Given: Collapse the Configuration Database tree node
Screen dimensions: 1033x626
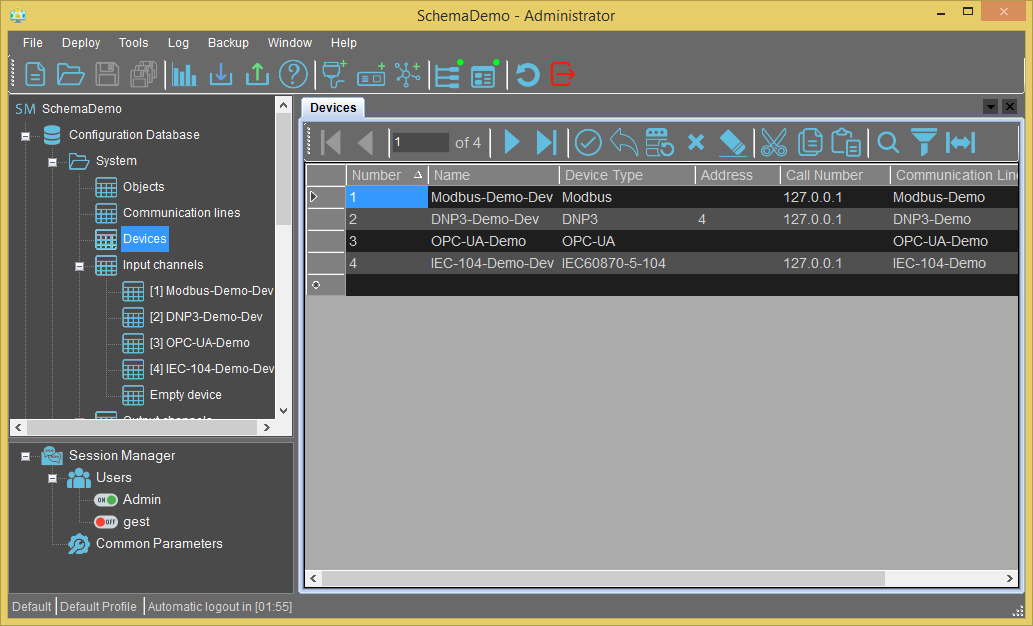Looking at the screenshot, I should [26, 136].
